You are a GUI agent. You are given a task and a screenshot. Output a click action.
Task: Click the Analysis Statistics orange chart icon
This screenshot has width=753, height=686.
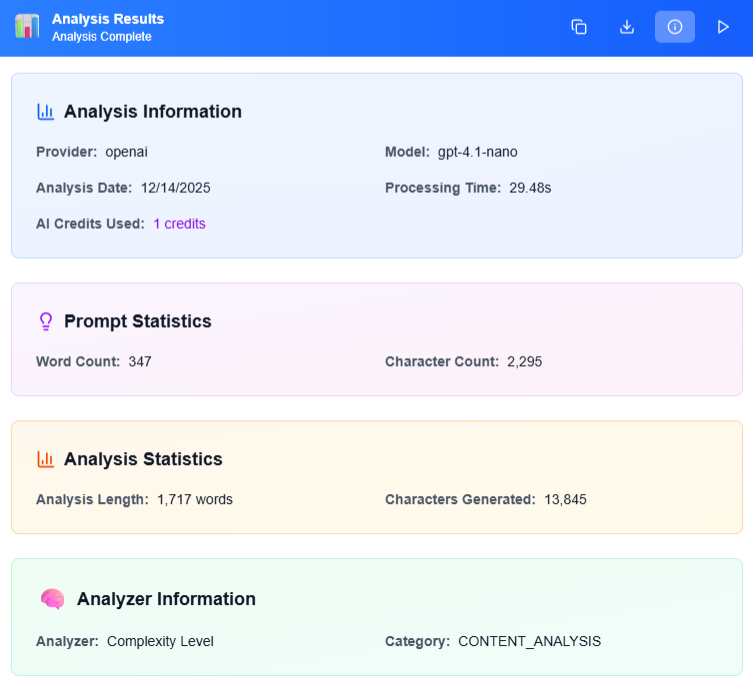pos(46,459)
